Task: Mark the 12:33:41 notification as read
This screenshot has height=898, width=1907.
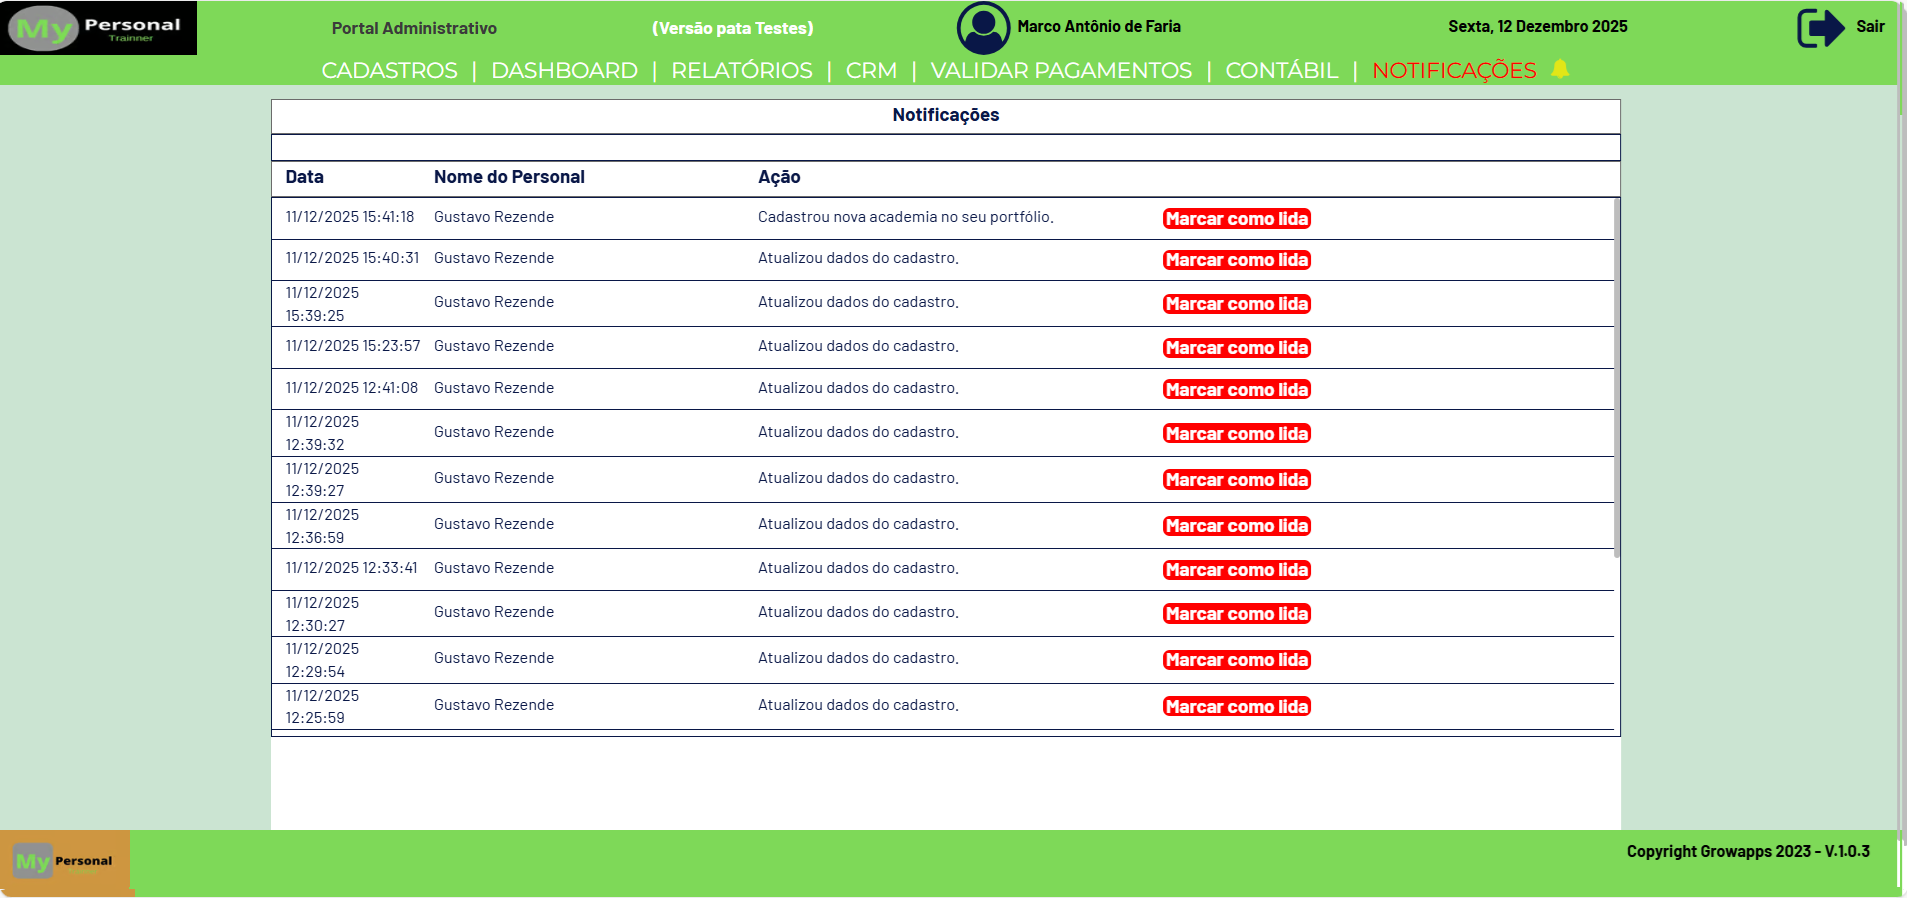Action: pyautogui.click(x=1236, y=570)
